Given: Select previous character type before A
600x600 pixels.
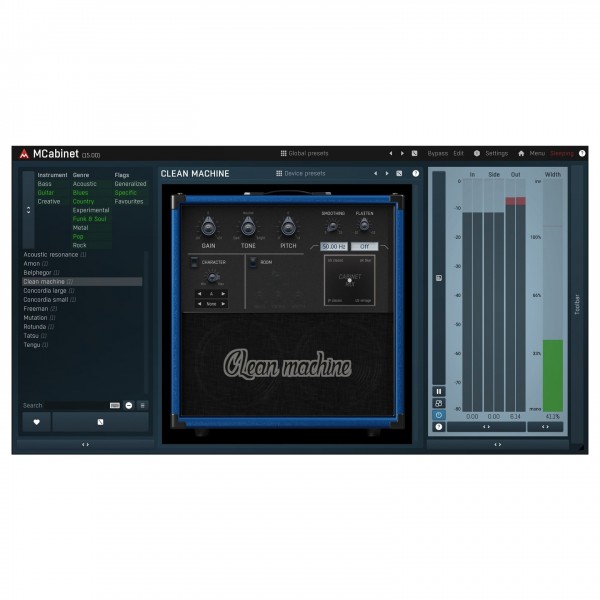Looking at the screenshot, I should click(x=199, y=294).
